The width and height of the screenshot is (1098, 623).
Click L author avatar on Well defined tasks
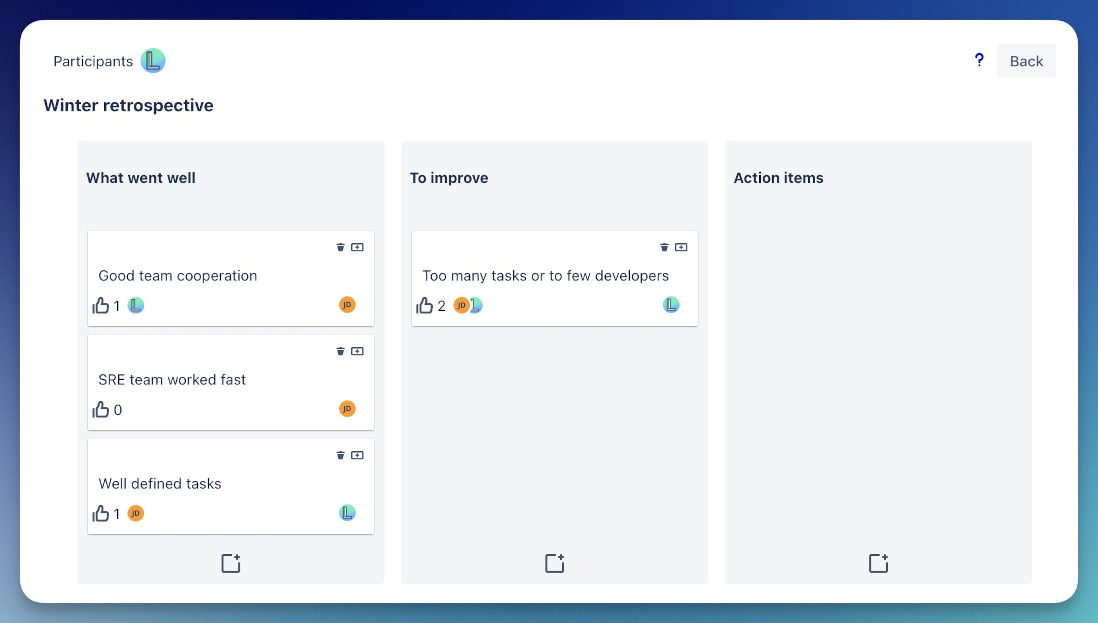click(347, 513)
